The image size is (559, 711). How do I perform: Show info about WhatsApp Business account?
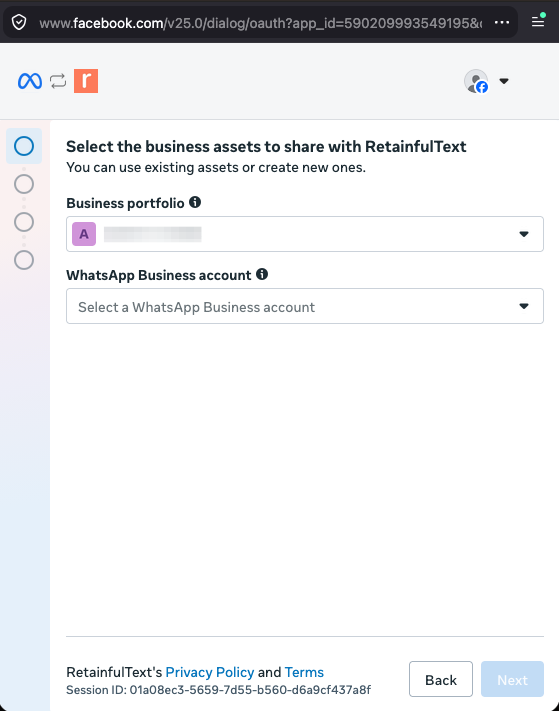click(x=262, y=274)
